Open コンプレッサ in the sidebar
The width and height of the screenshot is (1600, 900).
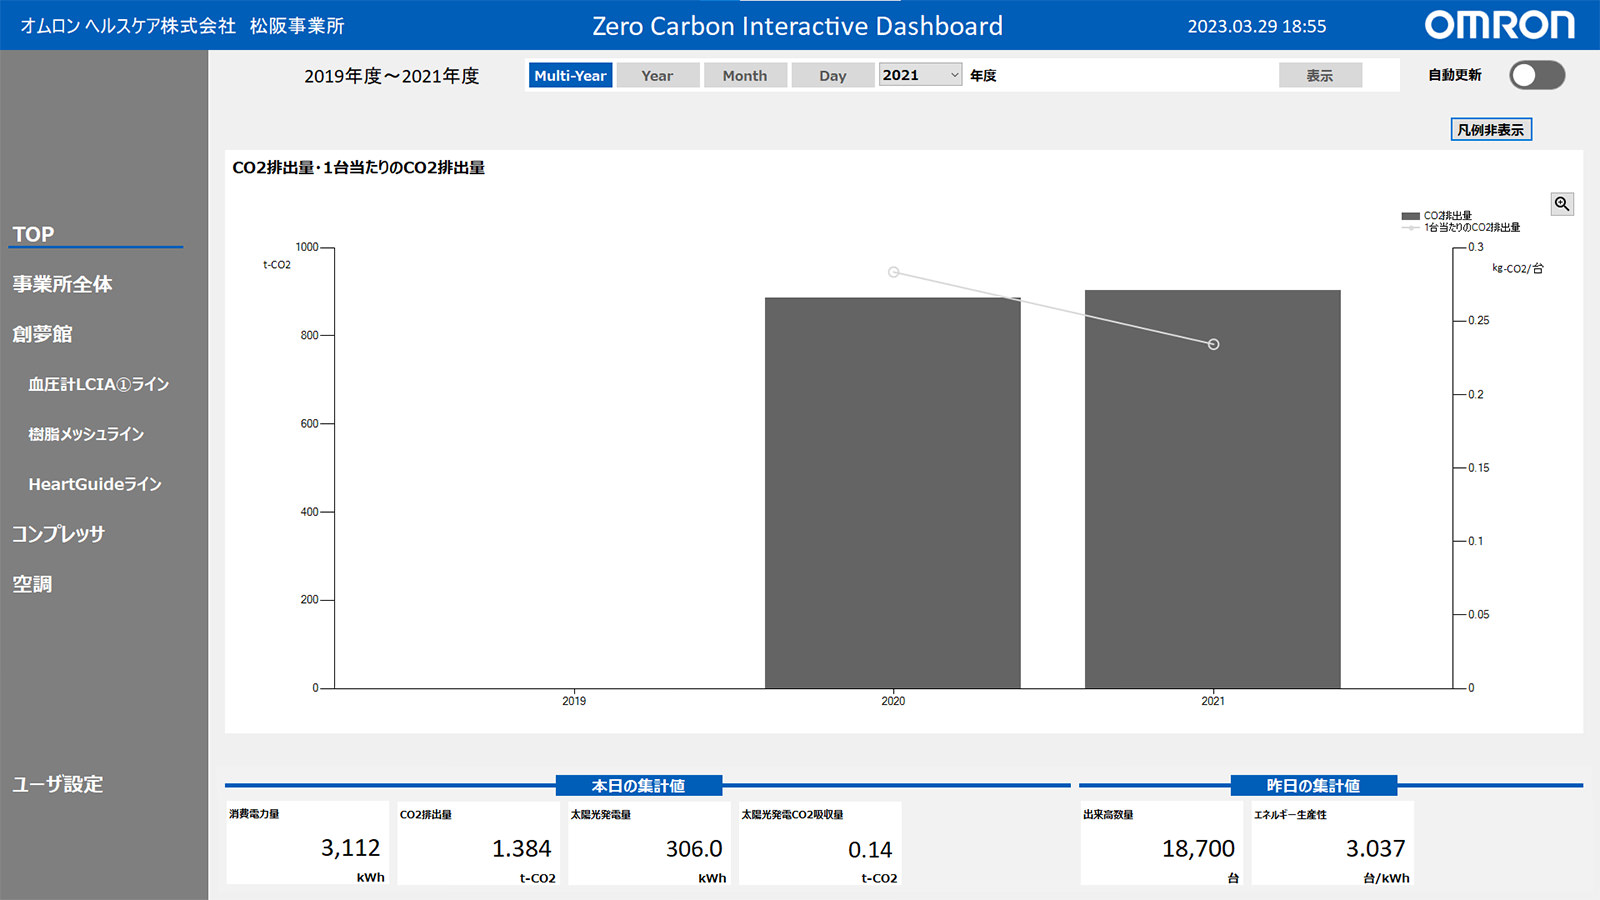tap(58, 534)
